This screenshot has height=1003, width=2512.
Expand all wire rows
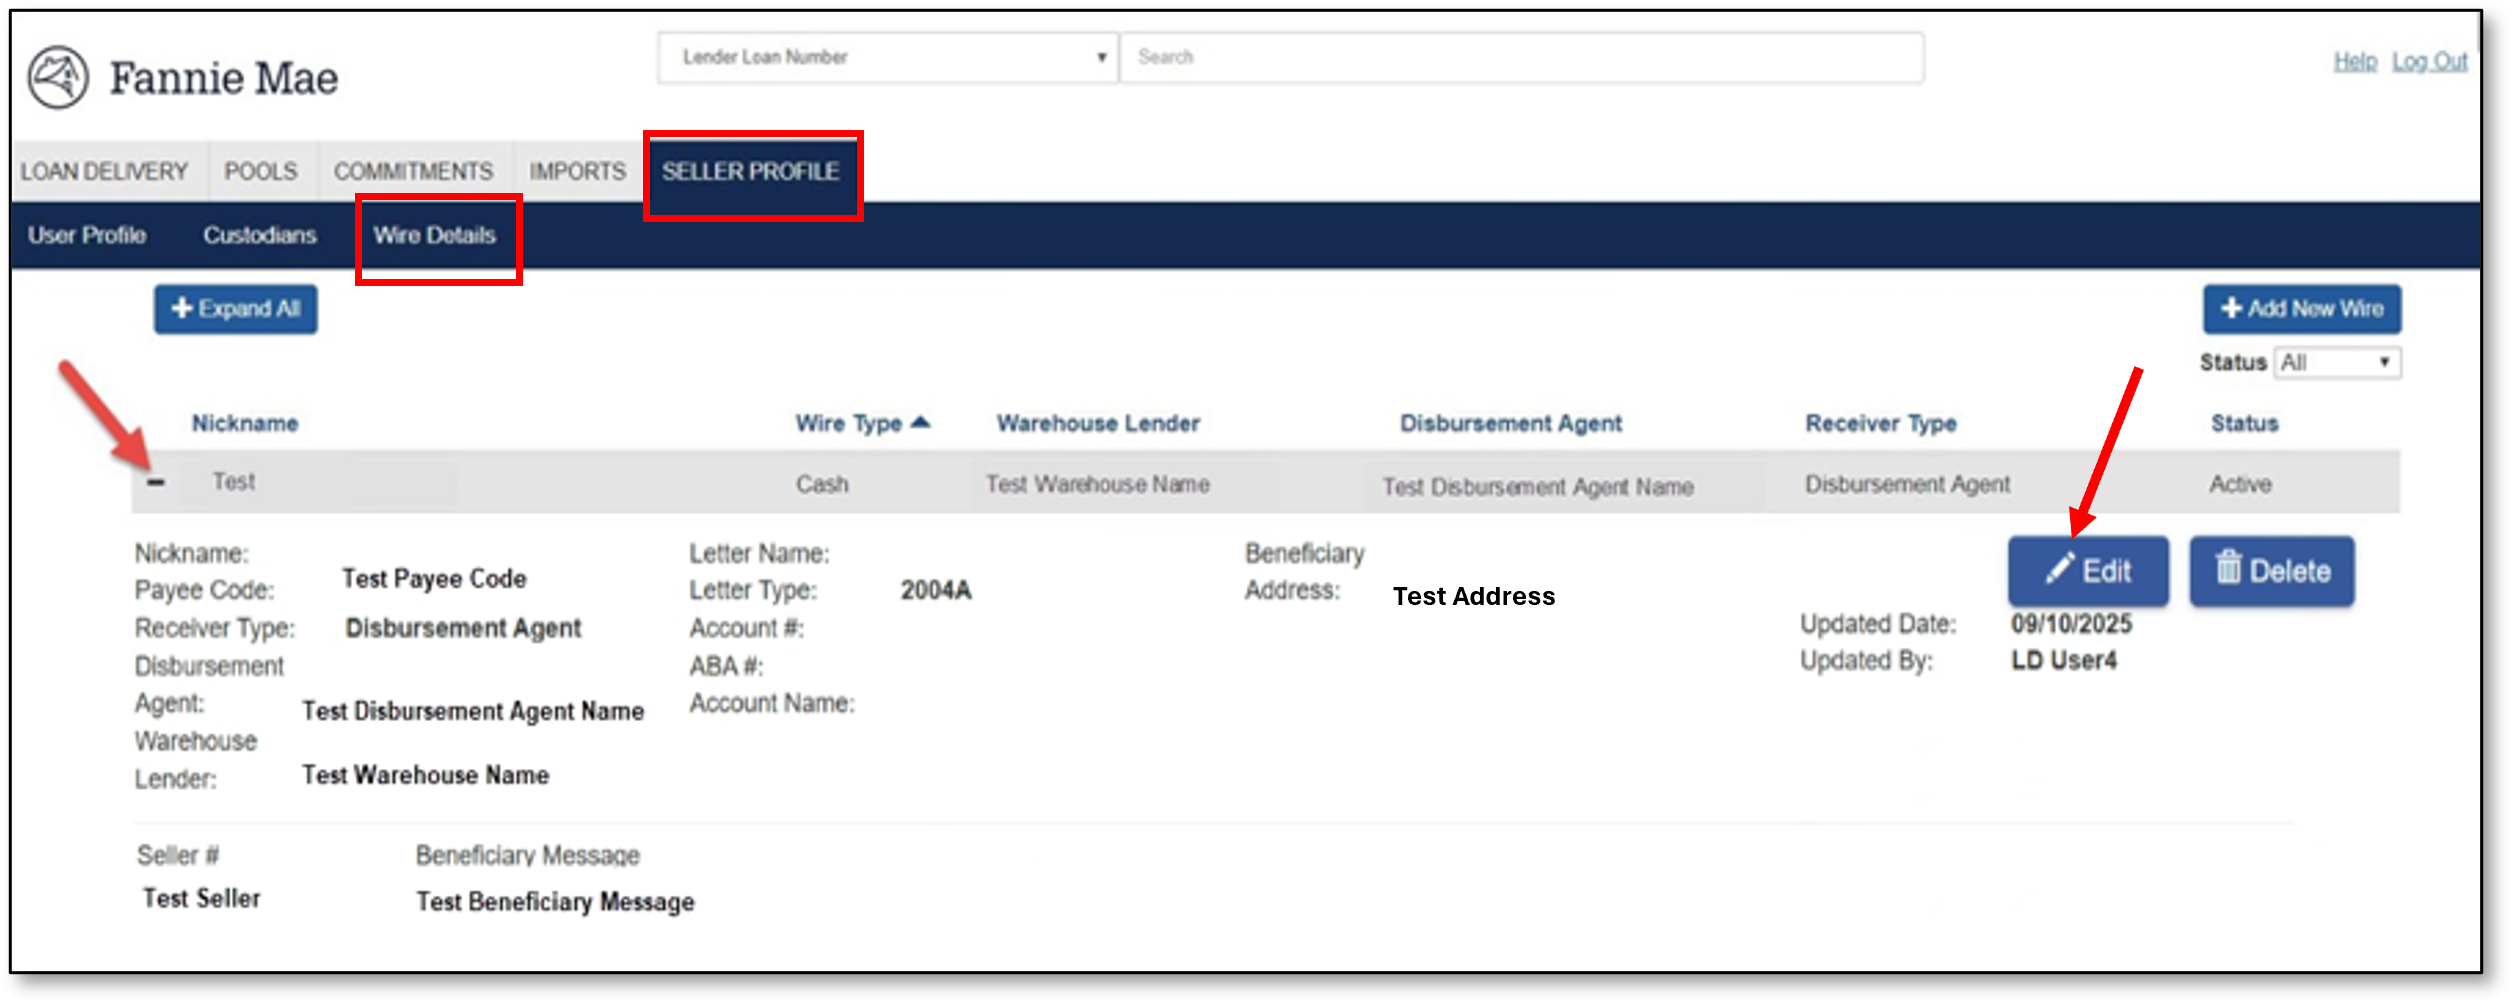pos(235,309)
